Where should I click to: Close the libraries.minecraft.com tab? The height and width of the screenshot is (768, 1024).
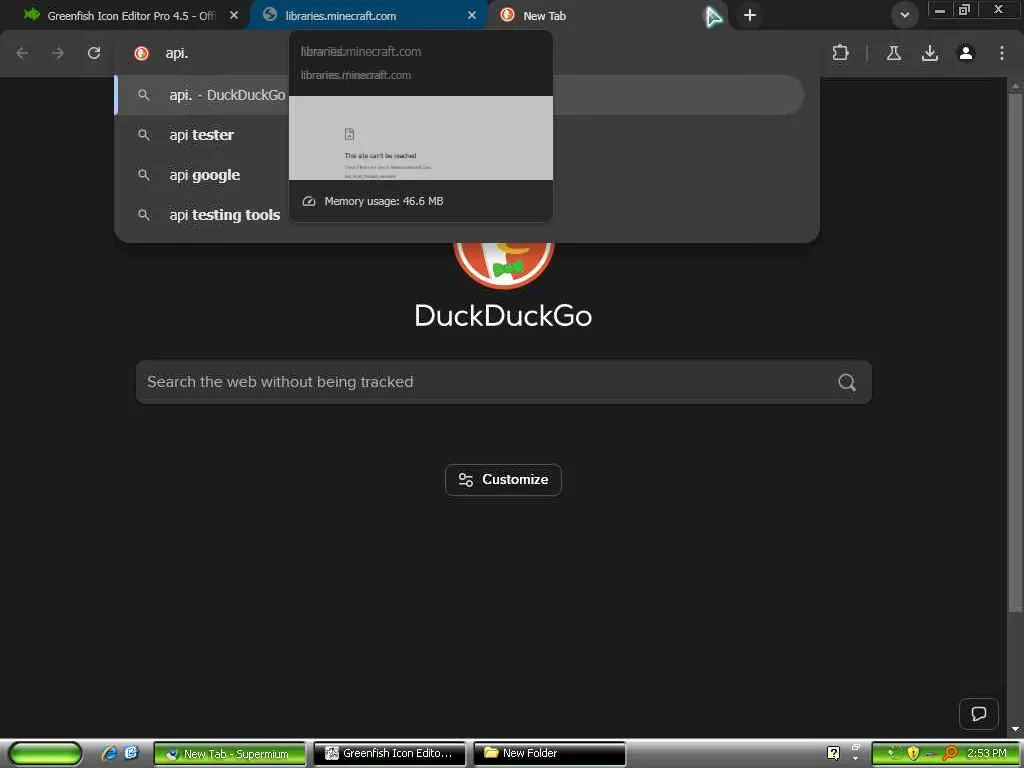click(x=472, y=15)
